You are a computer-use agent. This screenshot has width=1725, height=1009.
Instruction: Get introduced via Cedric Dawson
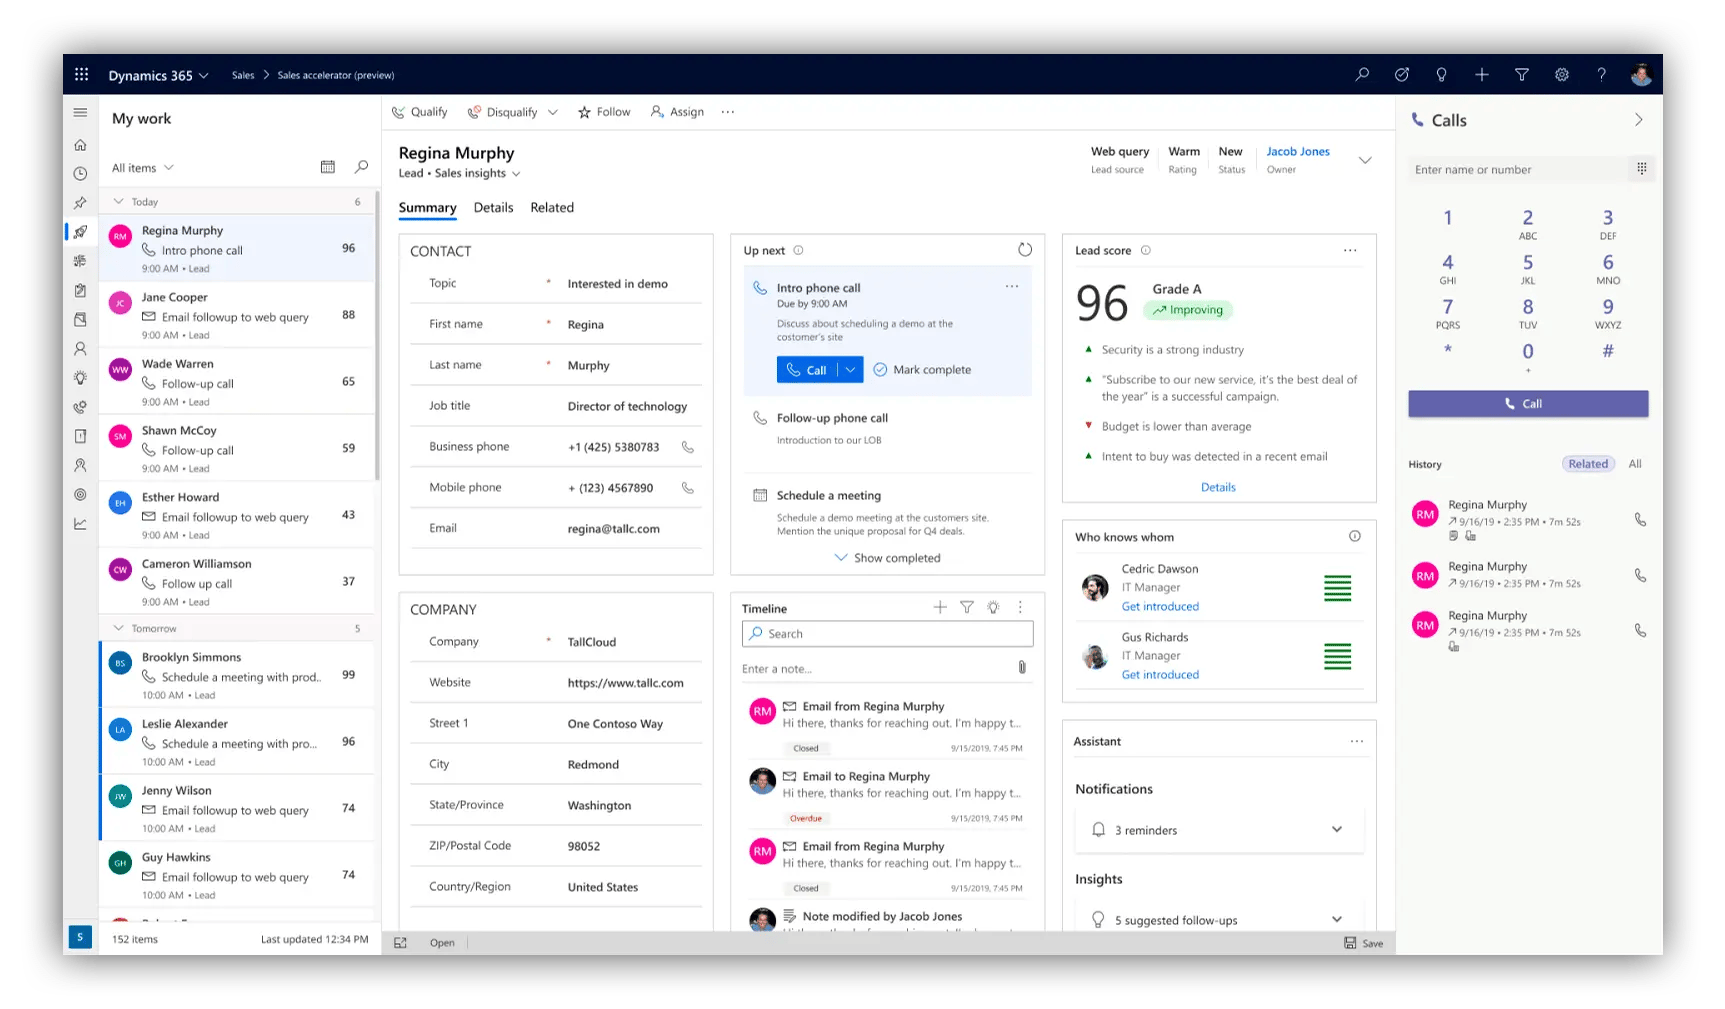[x=1160, y=607]
